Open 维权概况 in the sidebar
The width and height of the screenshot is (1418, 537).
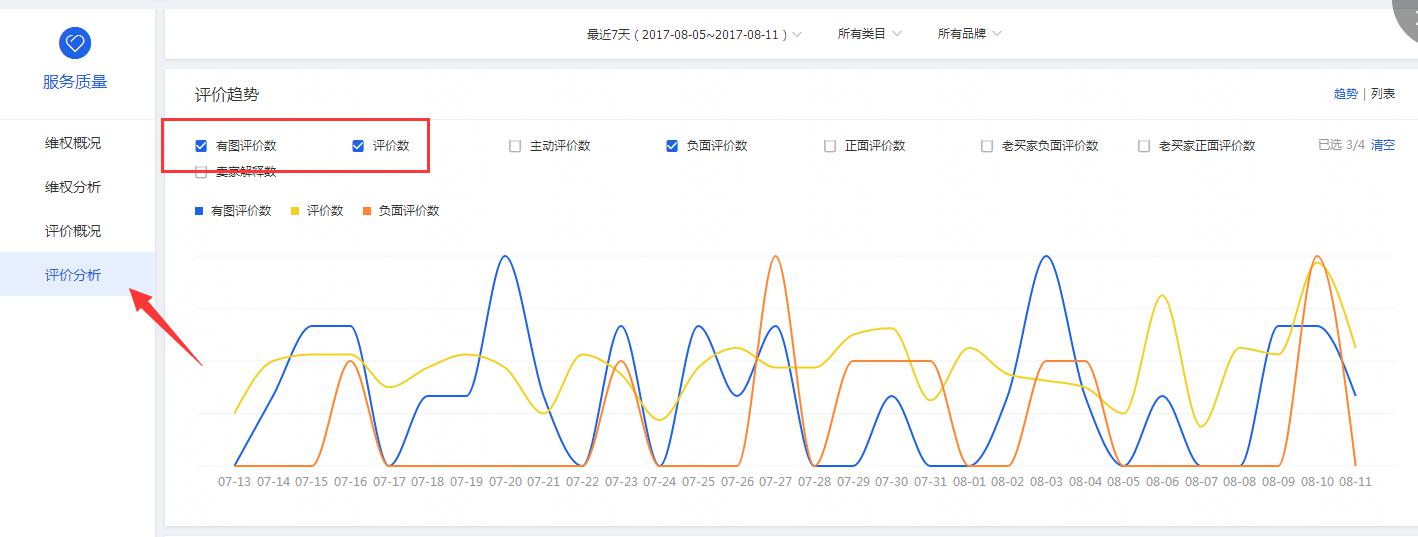coord(73,143)
